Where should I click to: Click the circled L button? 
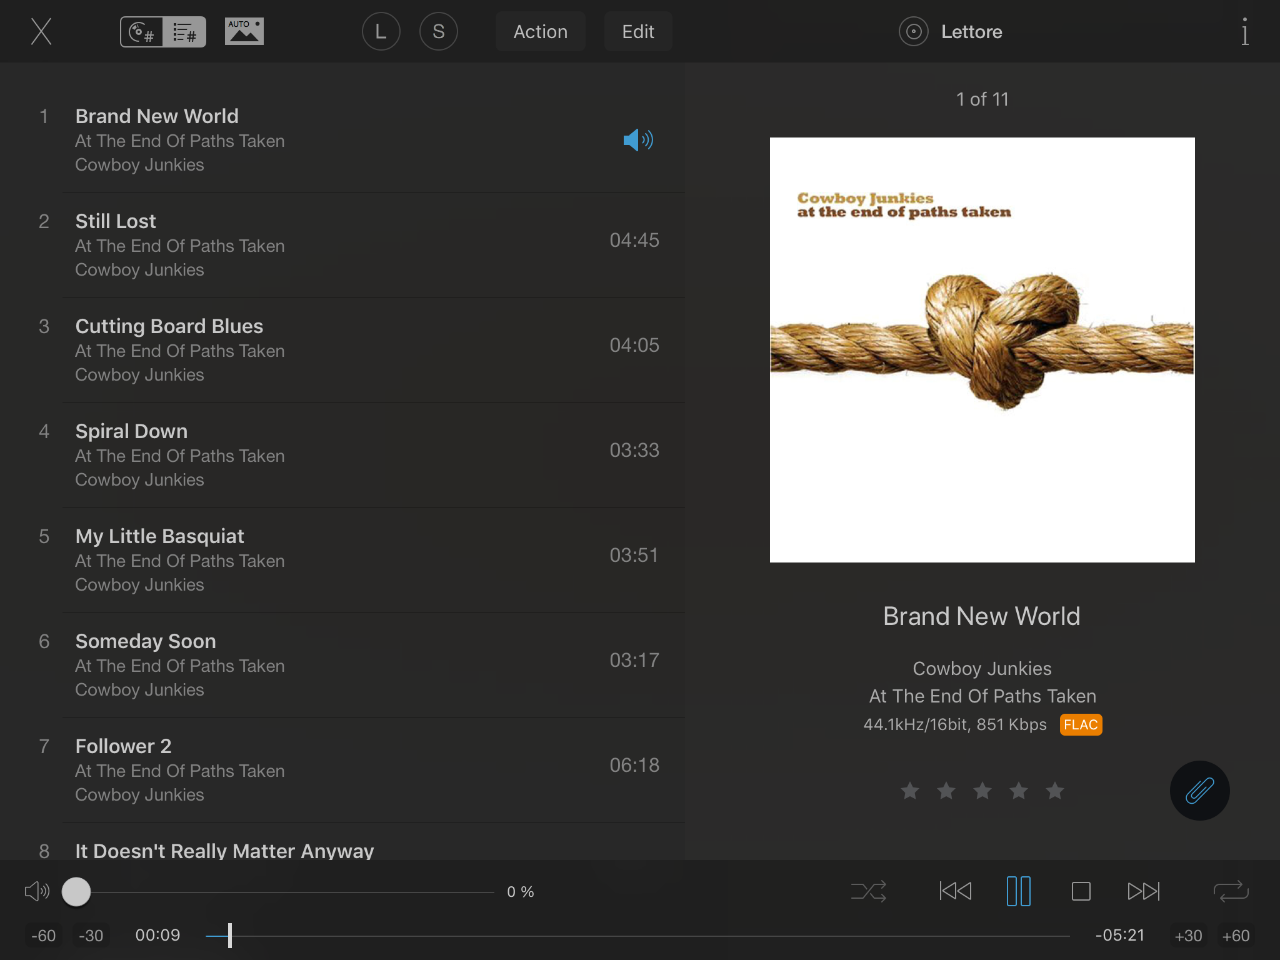pos(381,32)
